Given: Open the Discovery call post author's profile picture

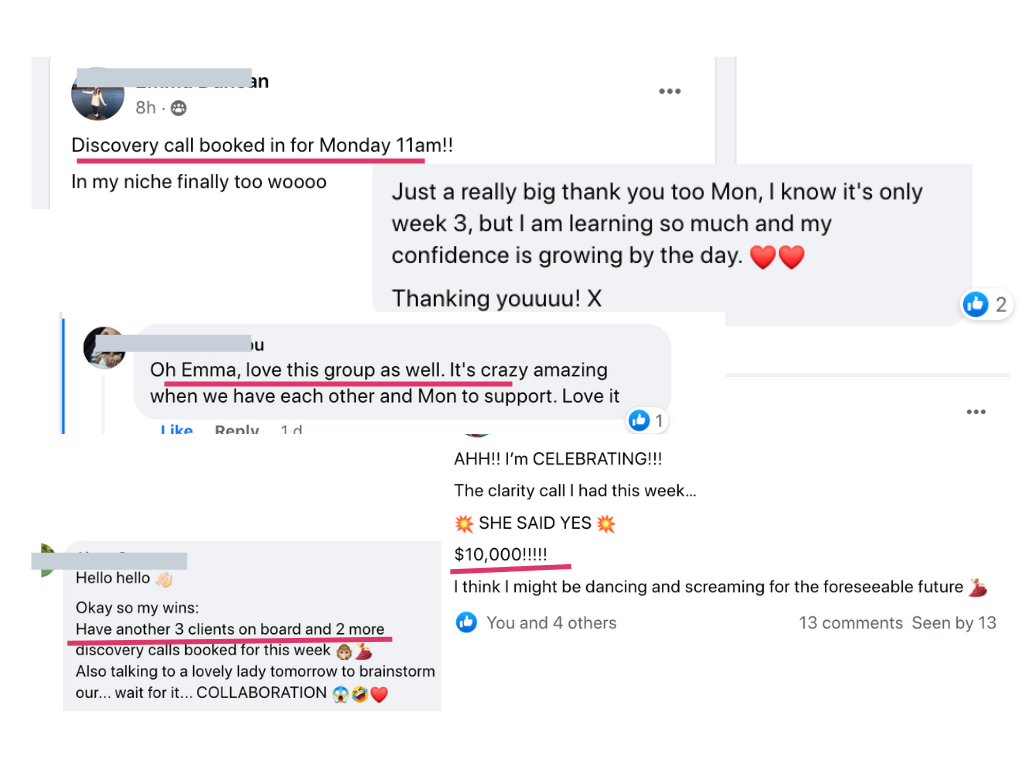Looking at the screenshot, I should click(97, 95).
